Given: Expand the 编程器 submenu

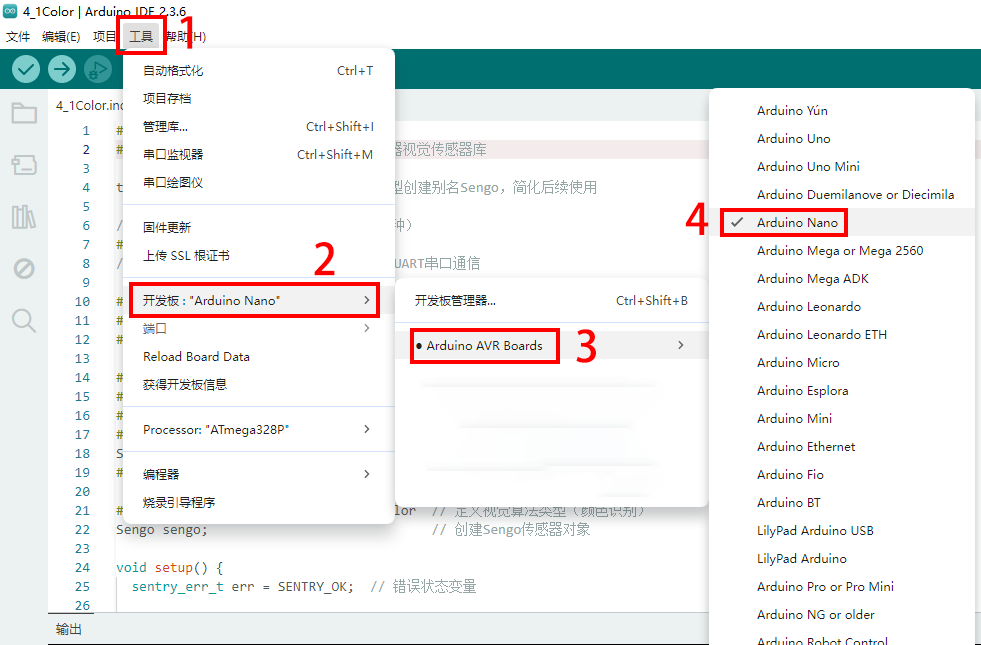Looking at the screenshot, I should [x=258, y=474].
